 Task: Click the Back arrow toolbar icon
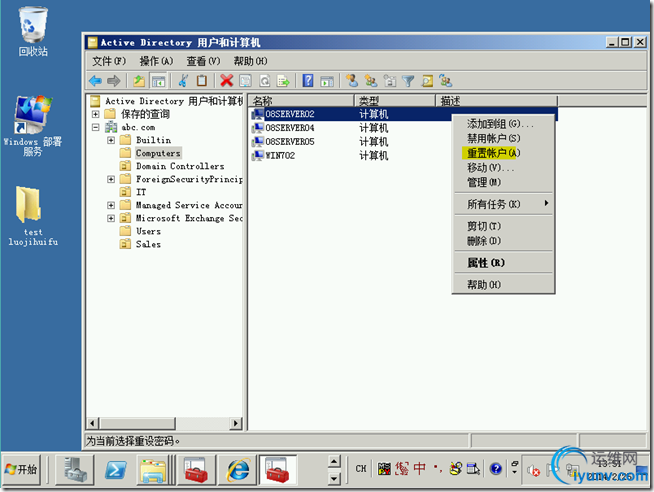pyautogui.click(x=96, y=80)
